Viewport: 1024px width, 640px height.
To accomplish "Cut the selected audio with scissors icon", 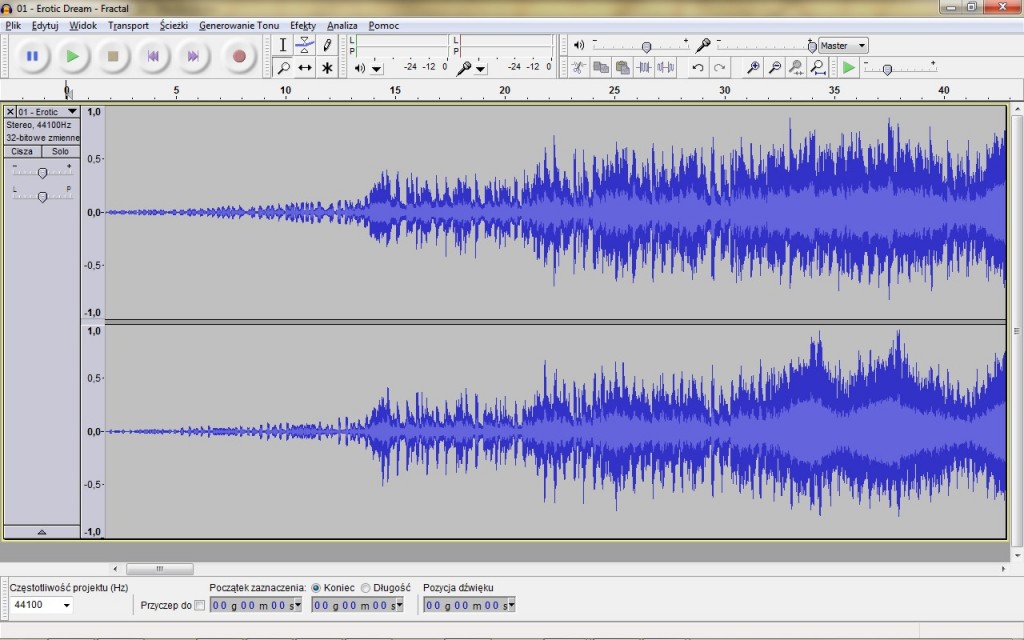I will tap(578, 67).
